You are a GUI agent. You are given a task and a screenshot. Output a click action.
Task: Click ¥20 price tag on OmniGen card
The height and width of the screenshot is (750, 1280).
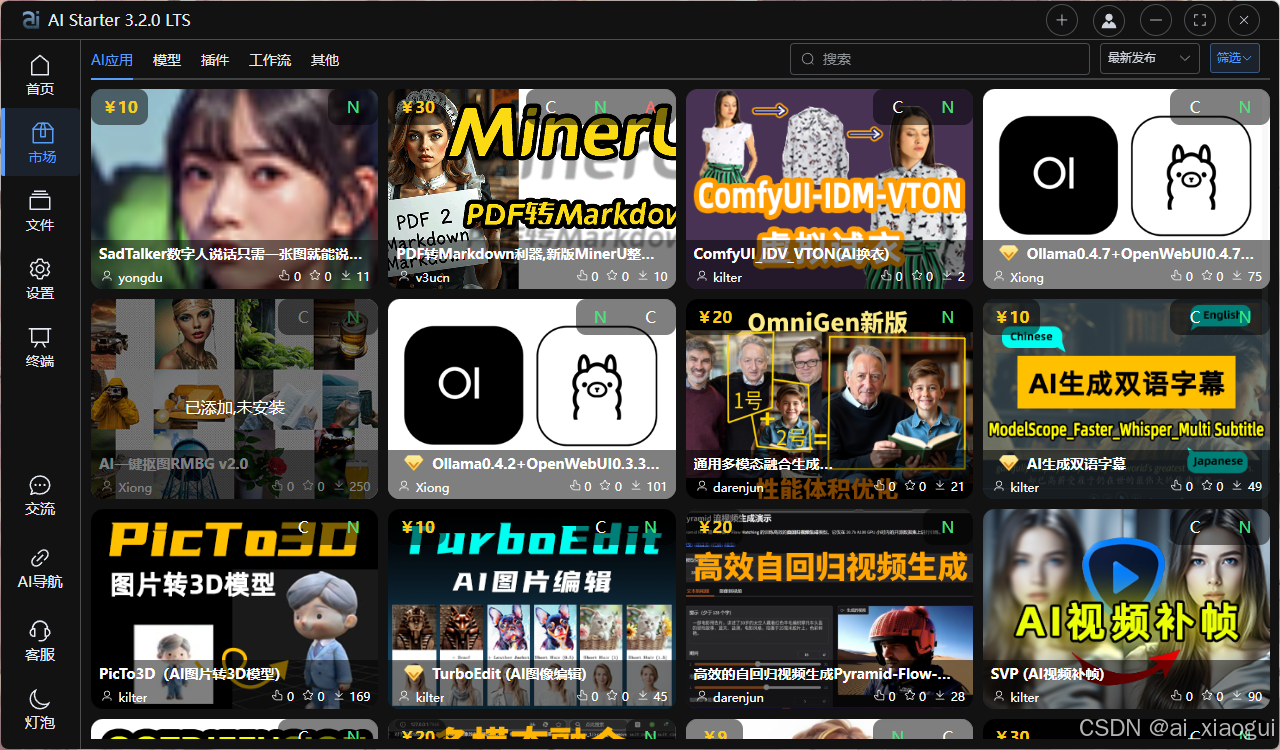(715, 317)
